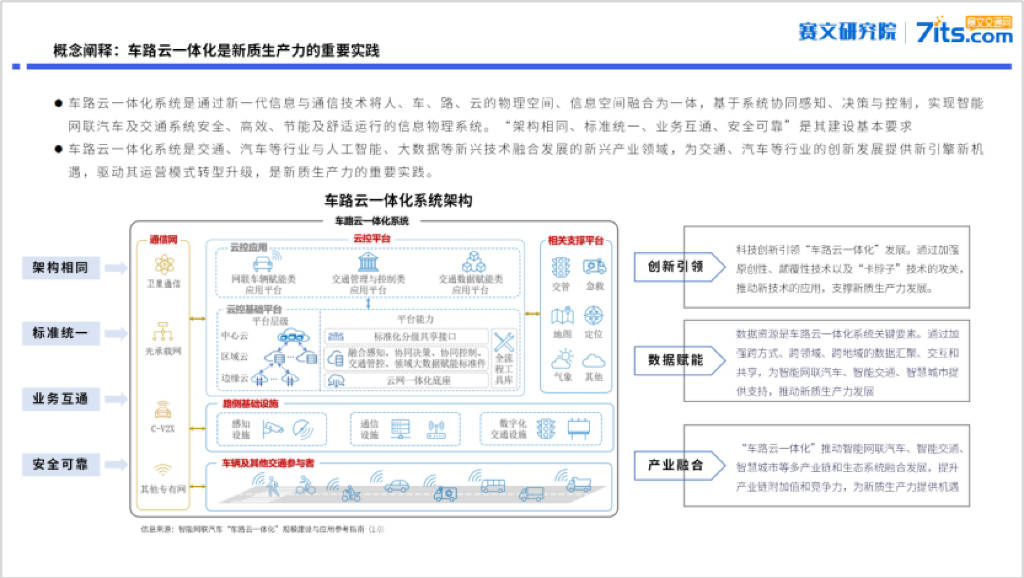Select the 标准统一 label box

[x=61, y=333]
